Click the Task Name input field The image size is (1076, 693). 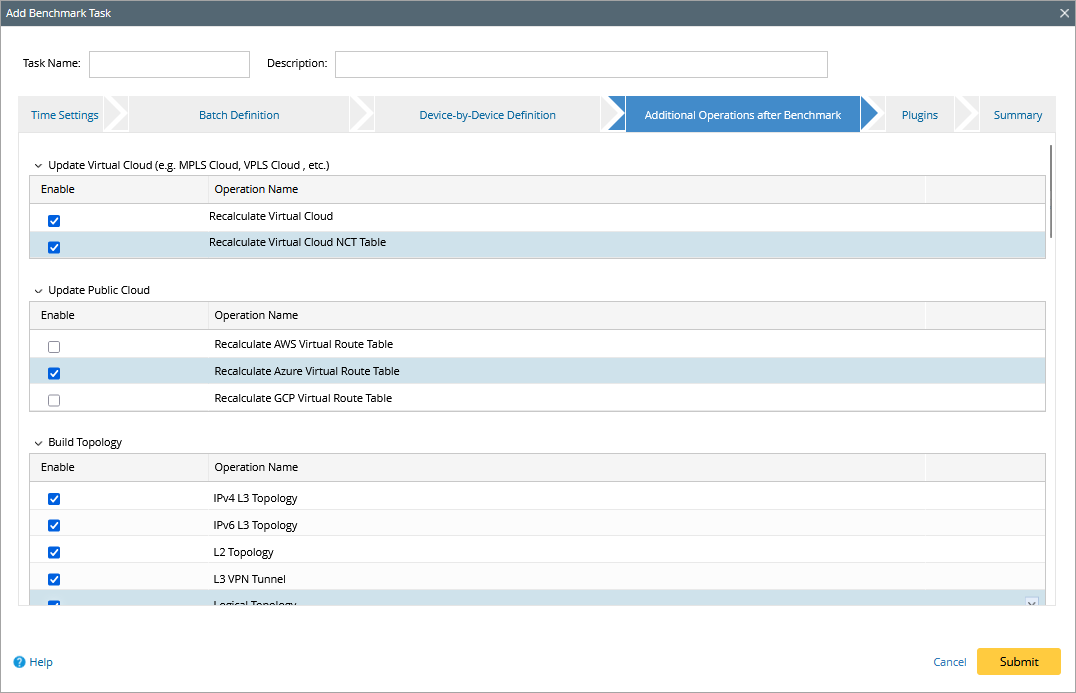pyautogui.click(x=169, y=64)
